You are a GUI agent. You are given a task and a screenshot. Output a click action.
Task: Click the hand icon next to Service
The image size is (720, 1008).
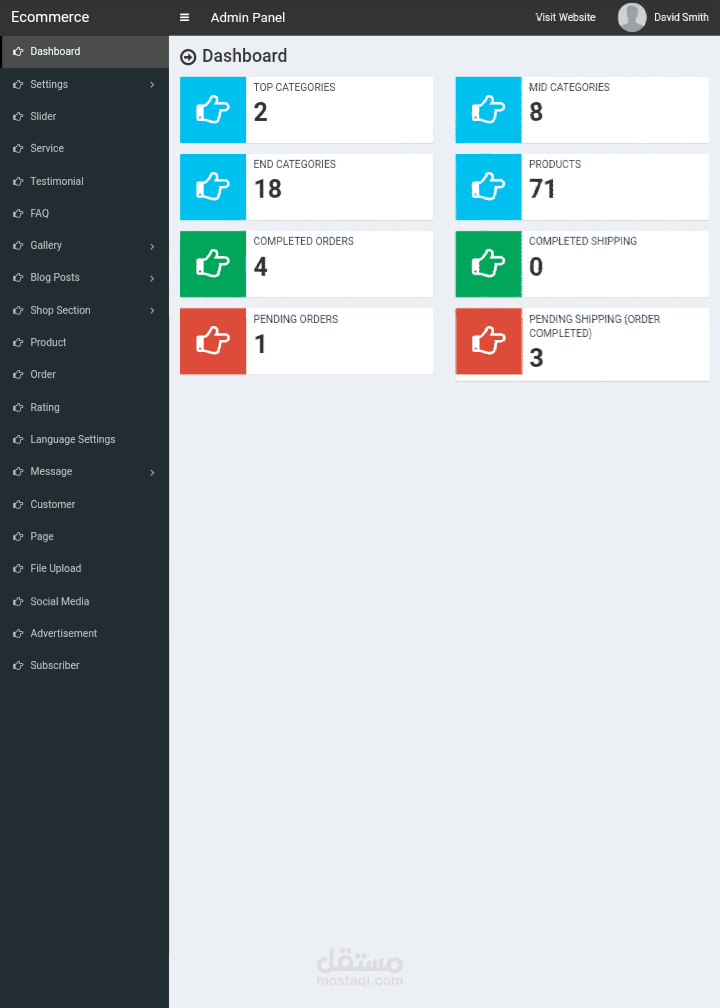tap(18, 148)
